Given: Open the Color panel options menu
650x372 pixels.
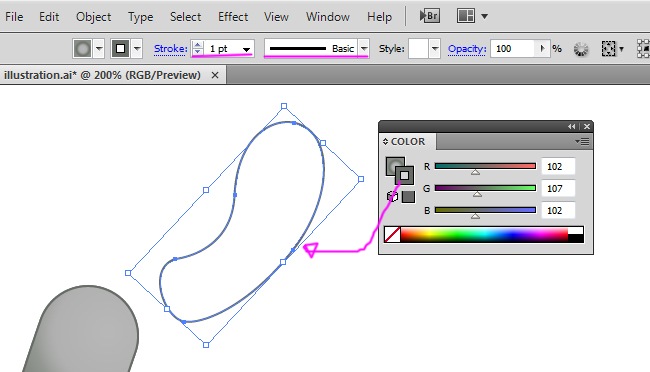Looking at the screenshot, I should pos(582,142).
